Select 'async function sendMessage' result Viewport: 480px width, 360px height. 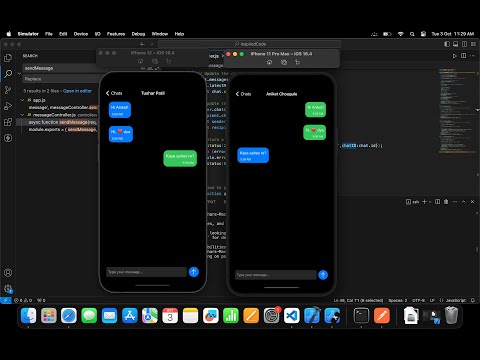pyautogui.click(x=62, y=122)
